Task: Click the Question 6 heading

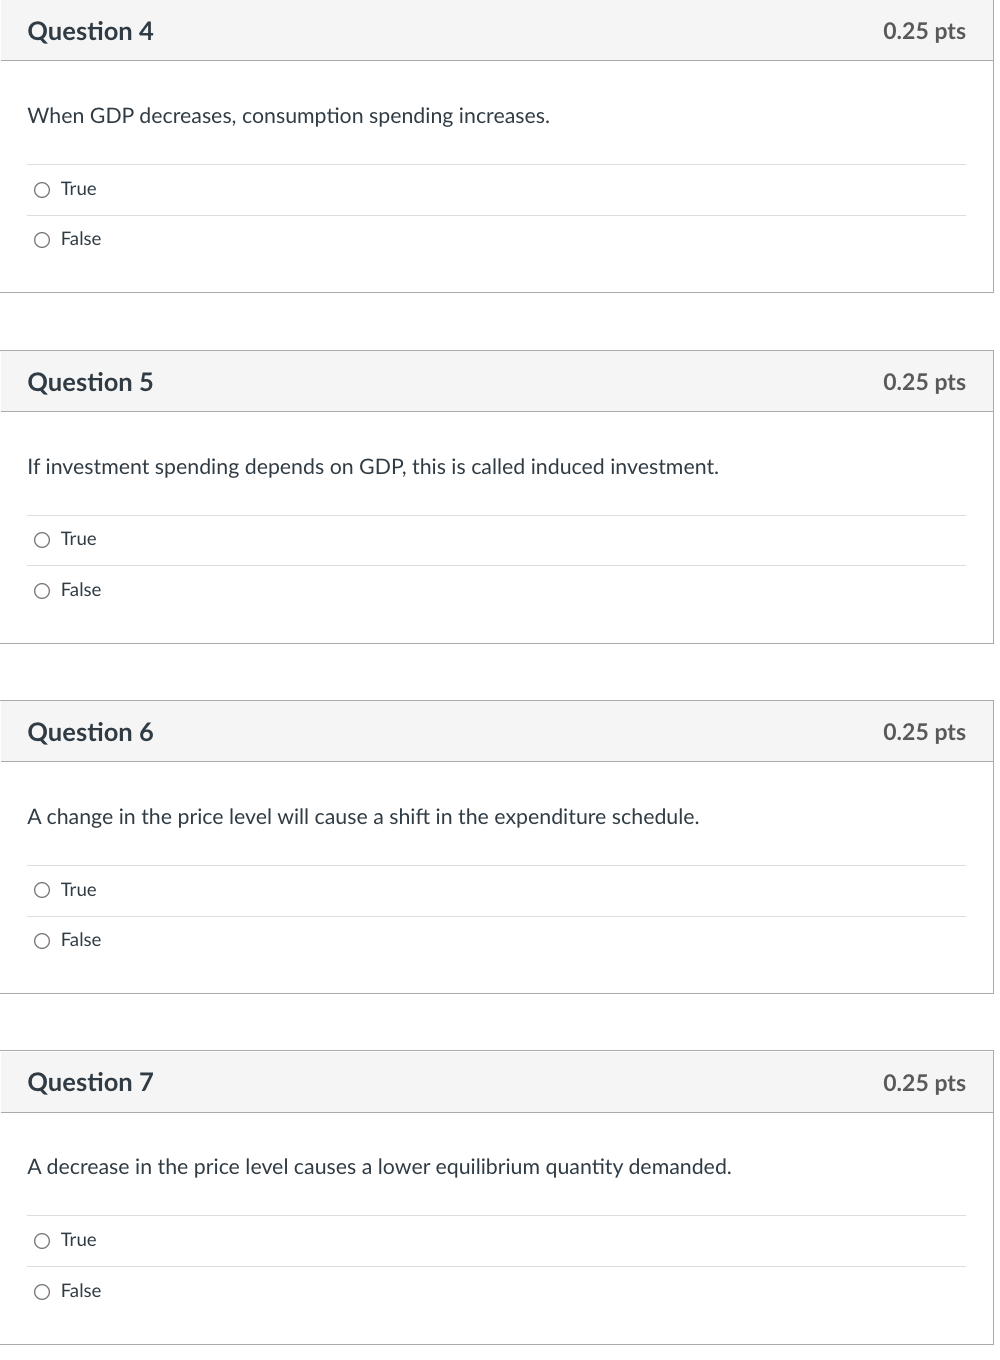Action: pos(90,732)
